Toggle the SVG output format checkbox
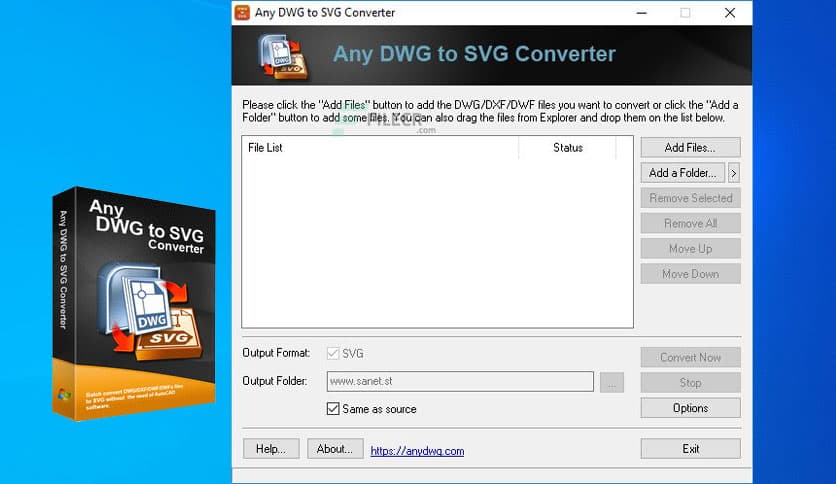The image size is (836, 484). tap(333, 353)
